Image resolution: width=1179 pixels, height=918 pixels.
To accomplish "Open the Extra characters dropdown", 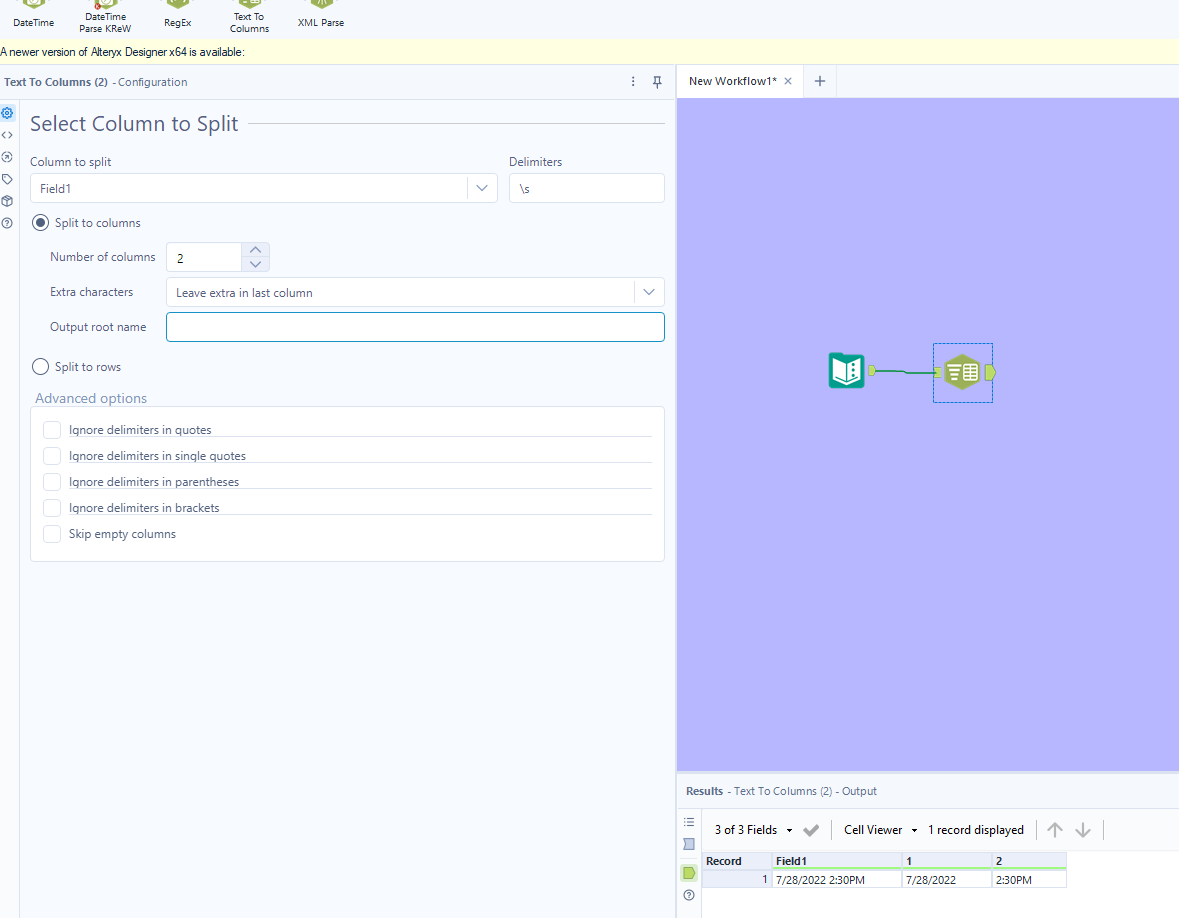I will pos(649,292).
